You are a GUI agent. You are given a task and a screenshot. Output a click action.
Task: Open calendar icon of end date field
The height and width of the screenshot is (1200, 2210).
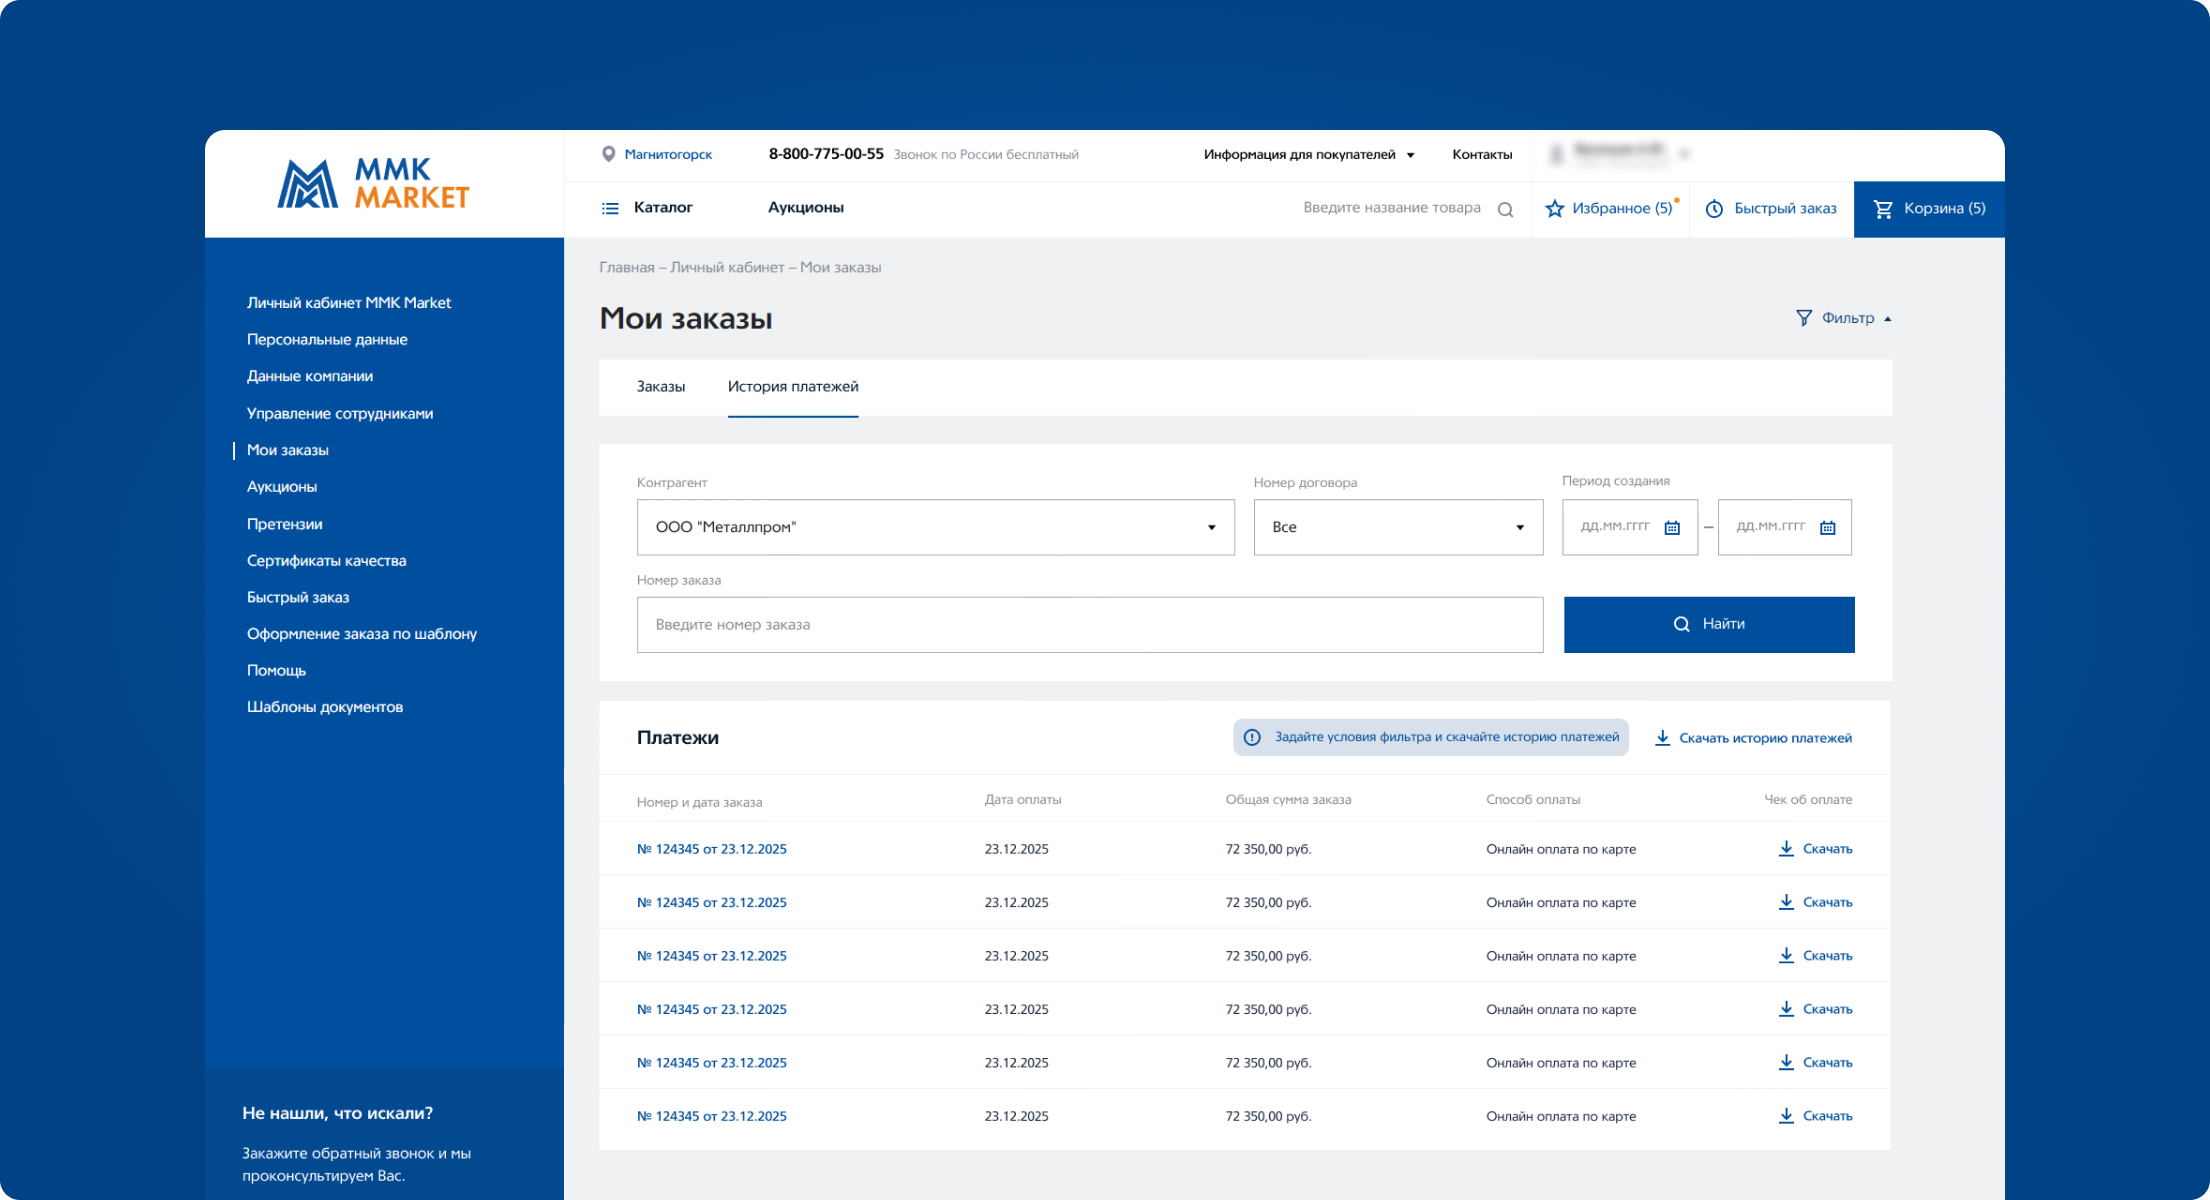pos(1828,528)
